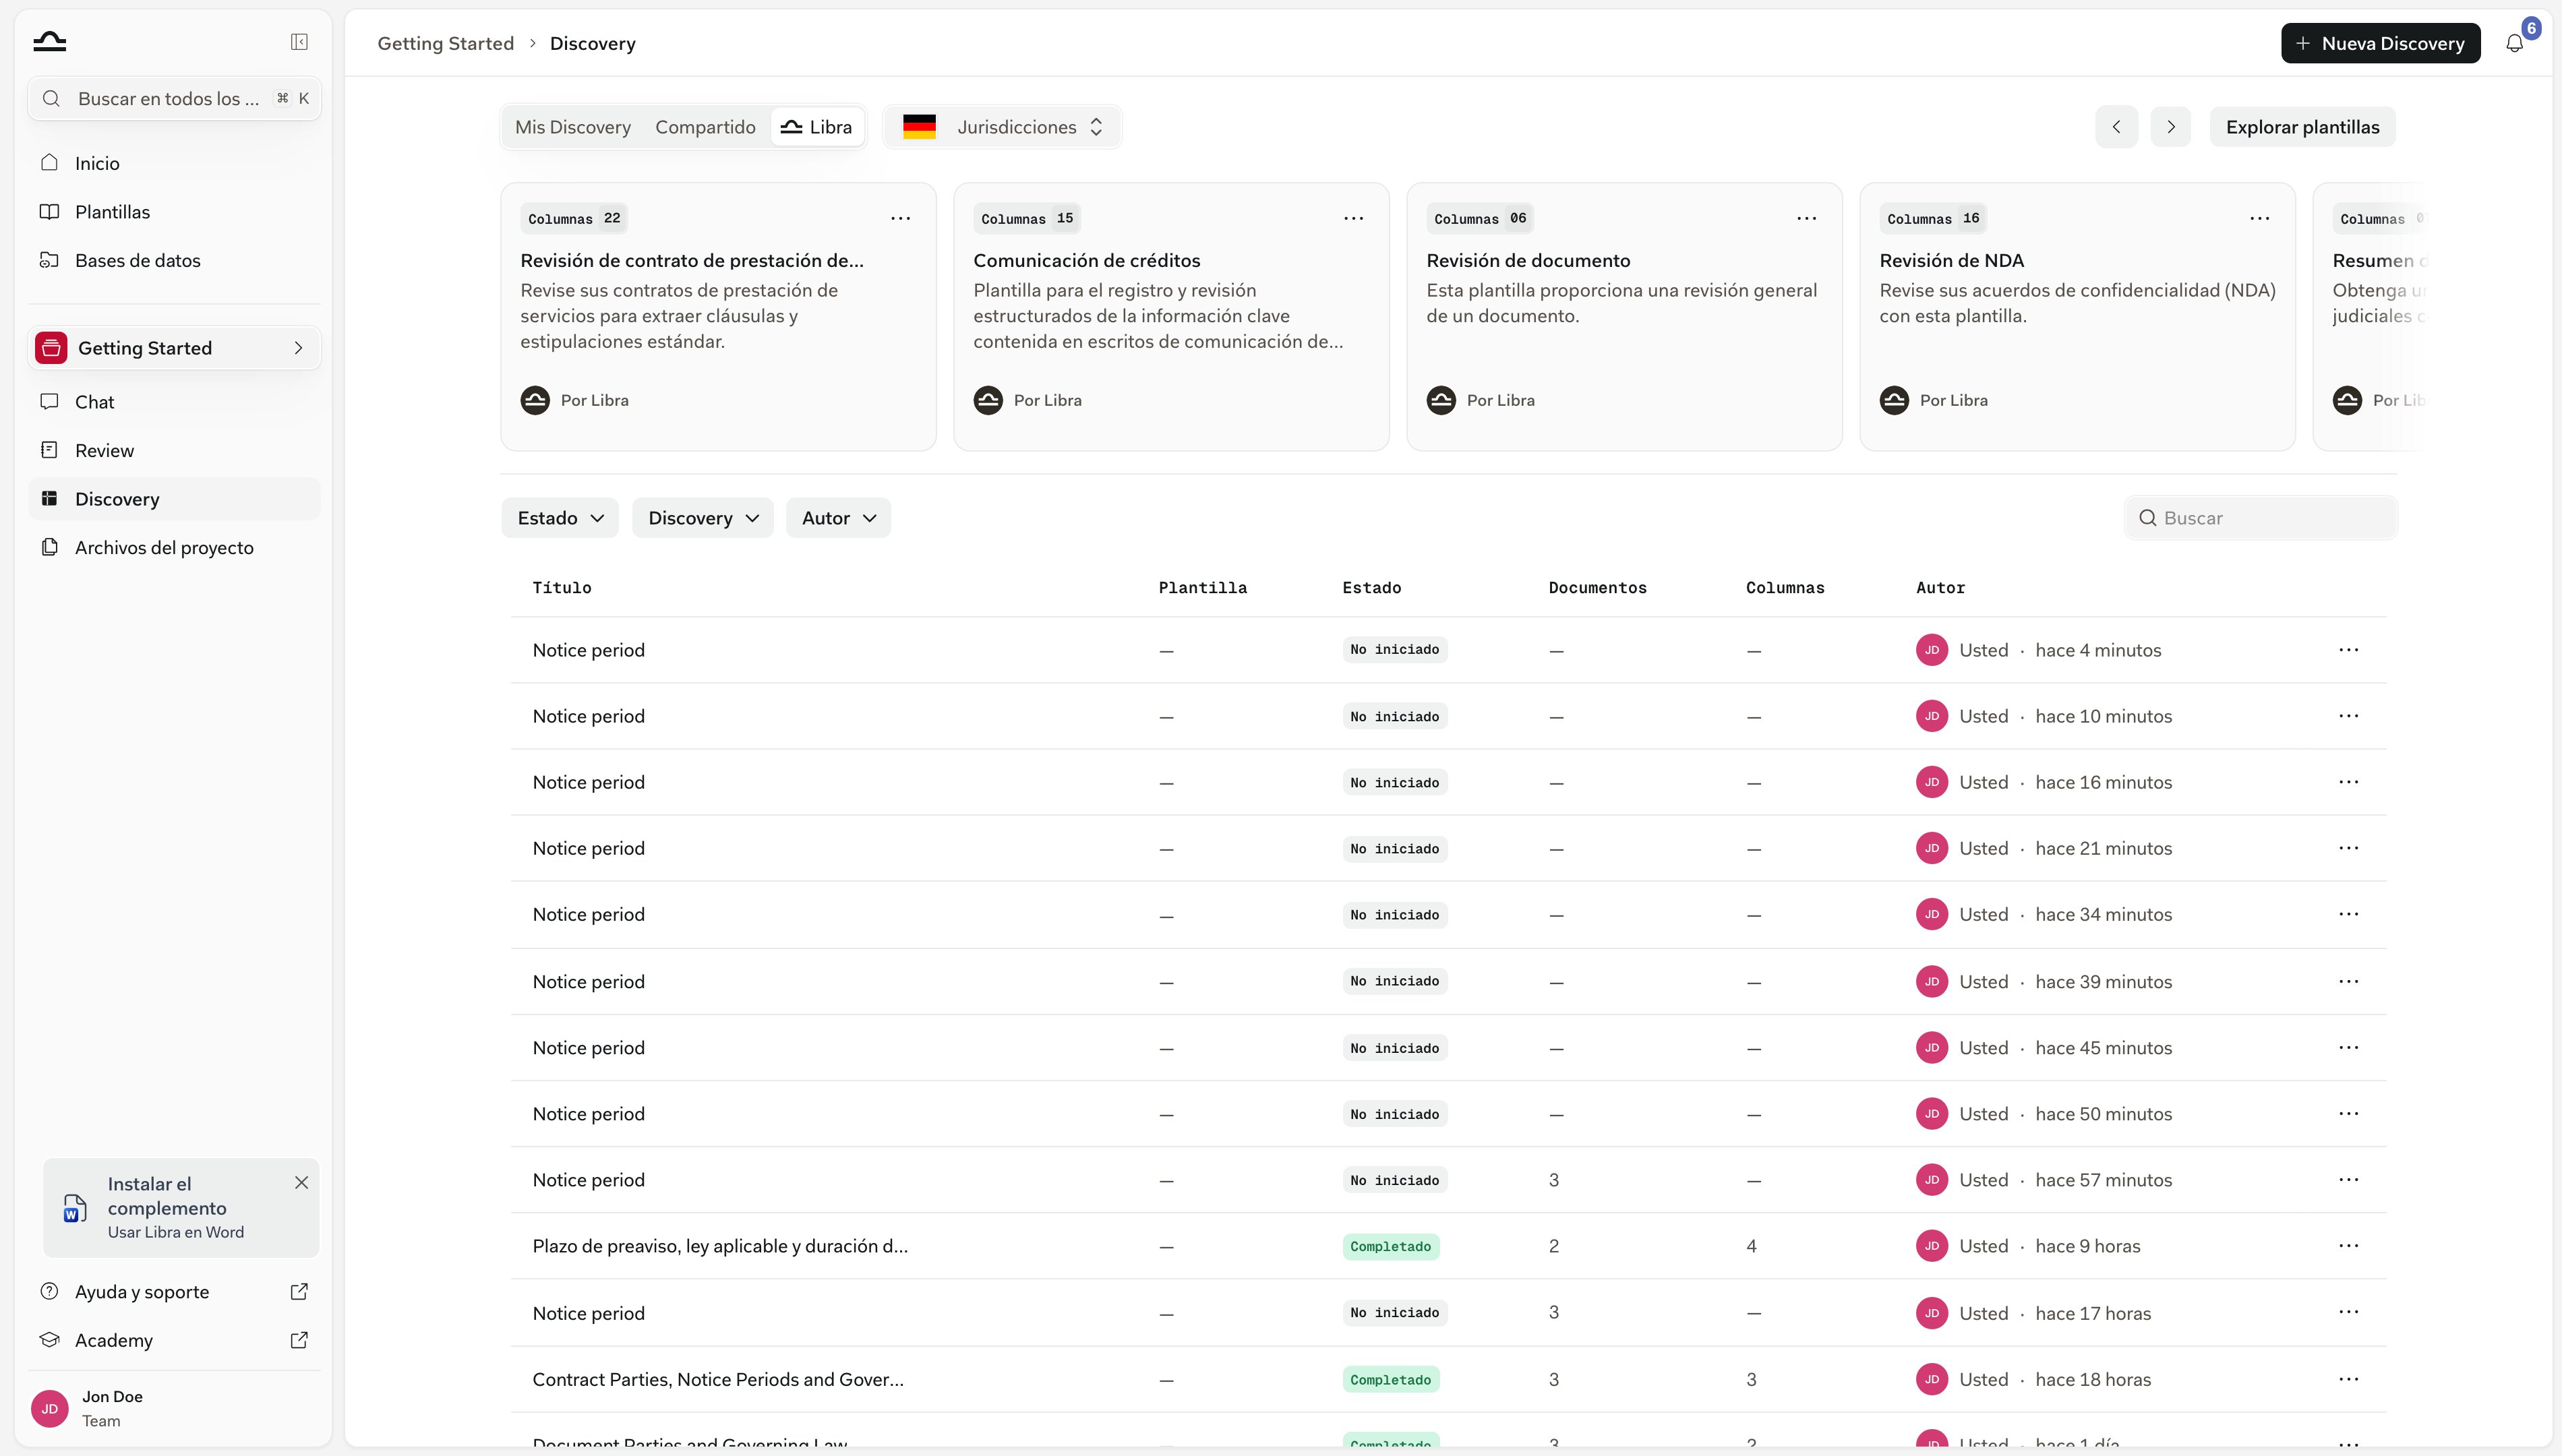Open Inicio home icon
This screenshot has height=1456, width=2562.
click(x=49, y=162)
